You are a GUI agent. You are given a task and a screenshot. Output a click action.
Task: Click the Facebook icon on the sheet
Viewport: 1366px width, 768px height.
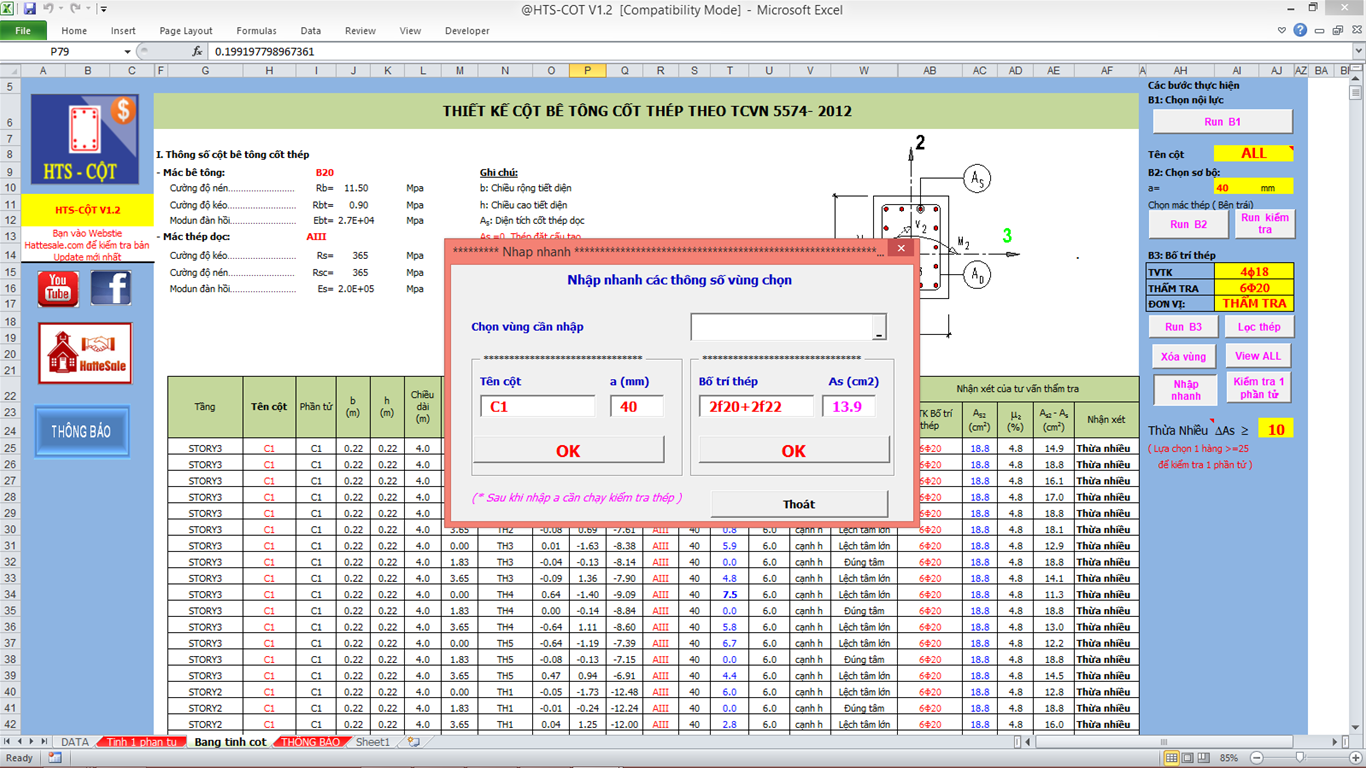(111, 288)
